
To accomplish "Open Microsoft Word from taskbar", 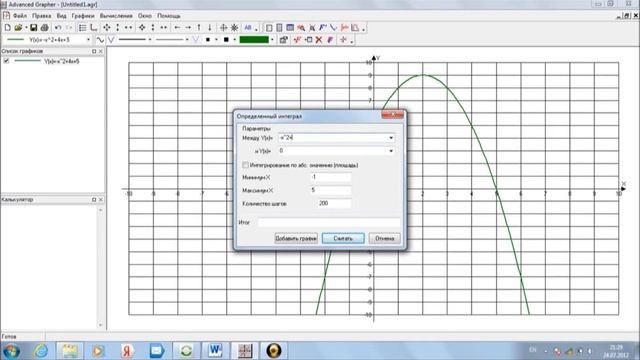I will point(215,351).
